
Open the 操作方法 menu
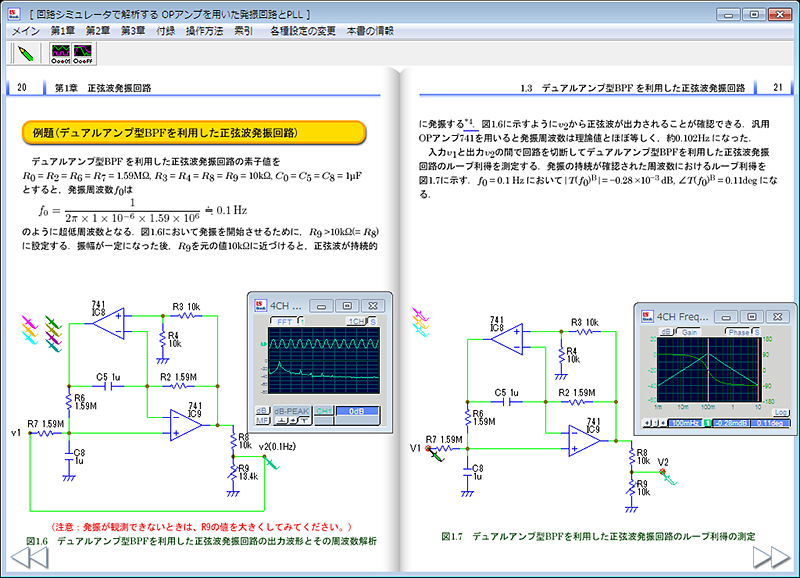(x=205, y=31)
